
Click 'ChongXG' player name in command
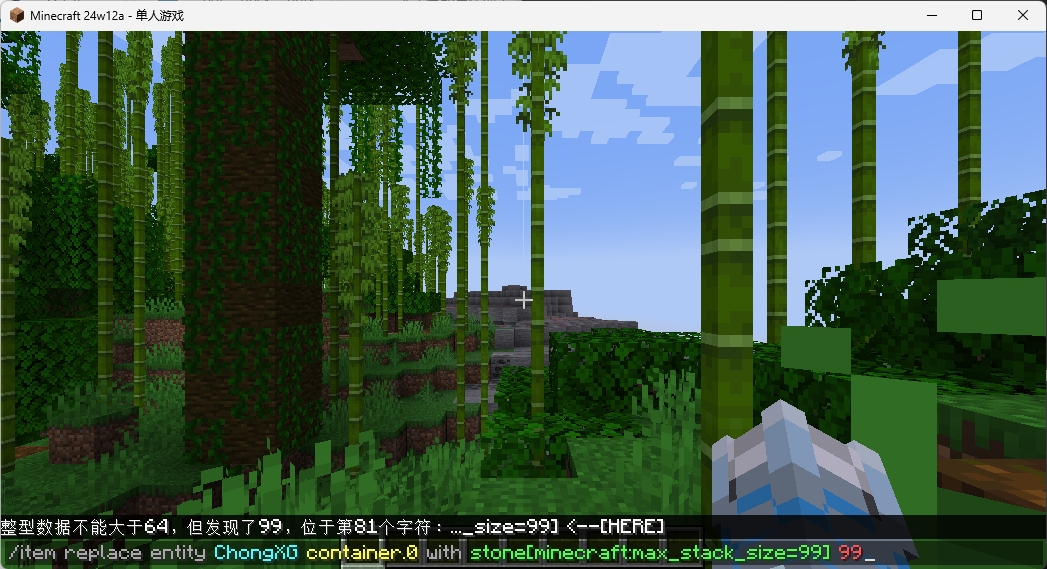click(256, 553)
